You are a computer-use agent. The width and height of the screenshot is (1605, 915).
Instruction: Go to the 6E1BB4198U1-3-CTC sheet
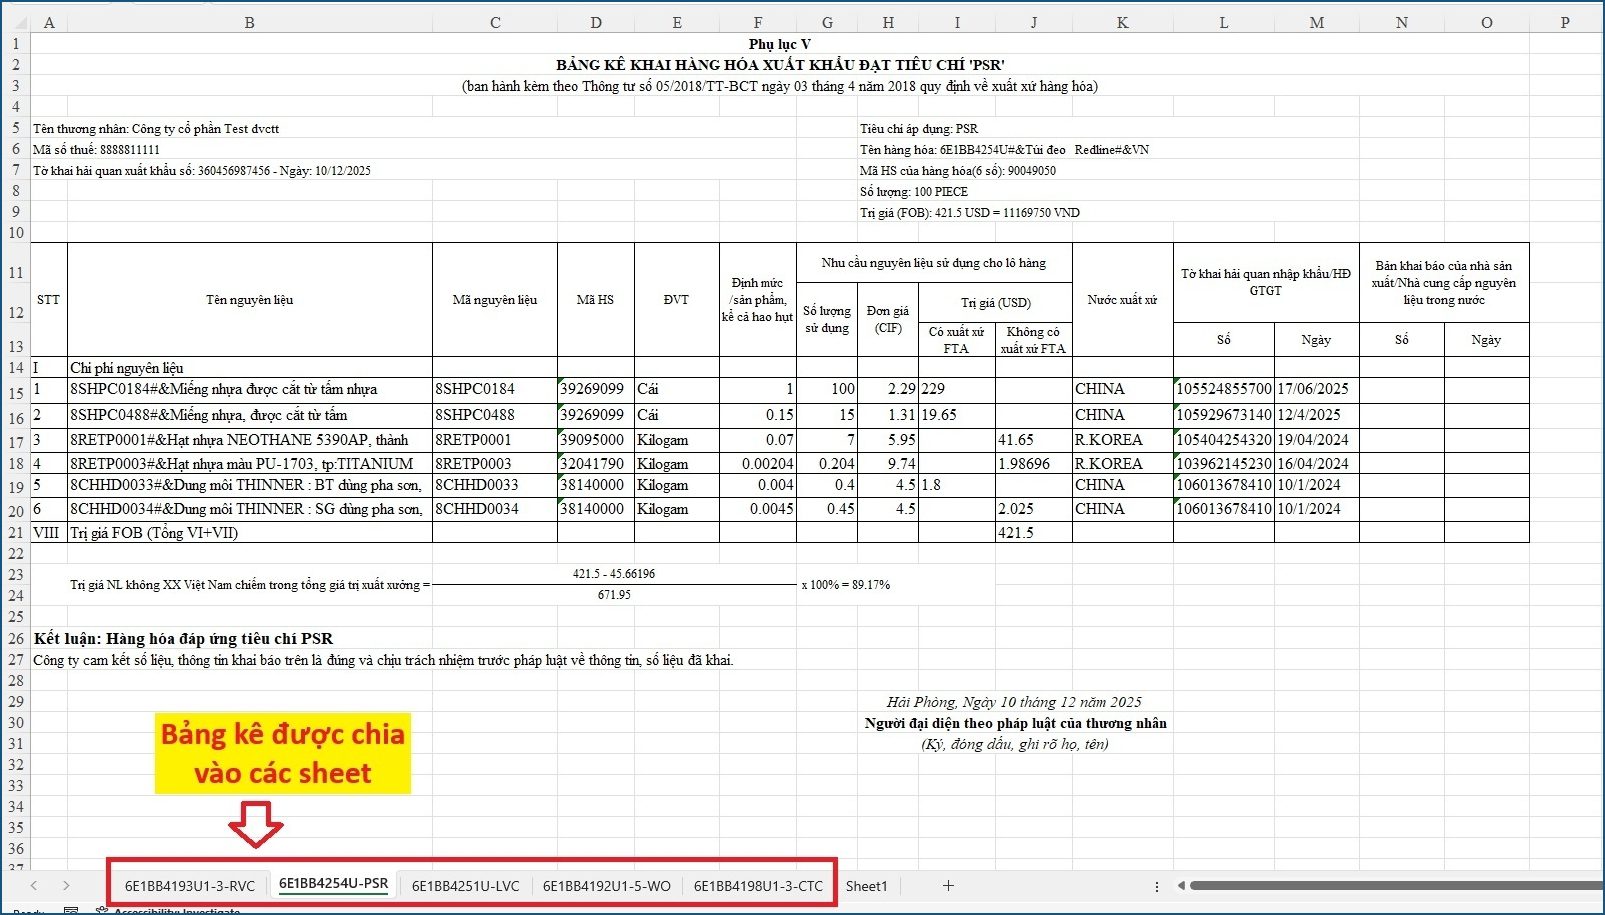(758, 886)
